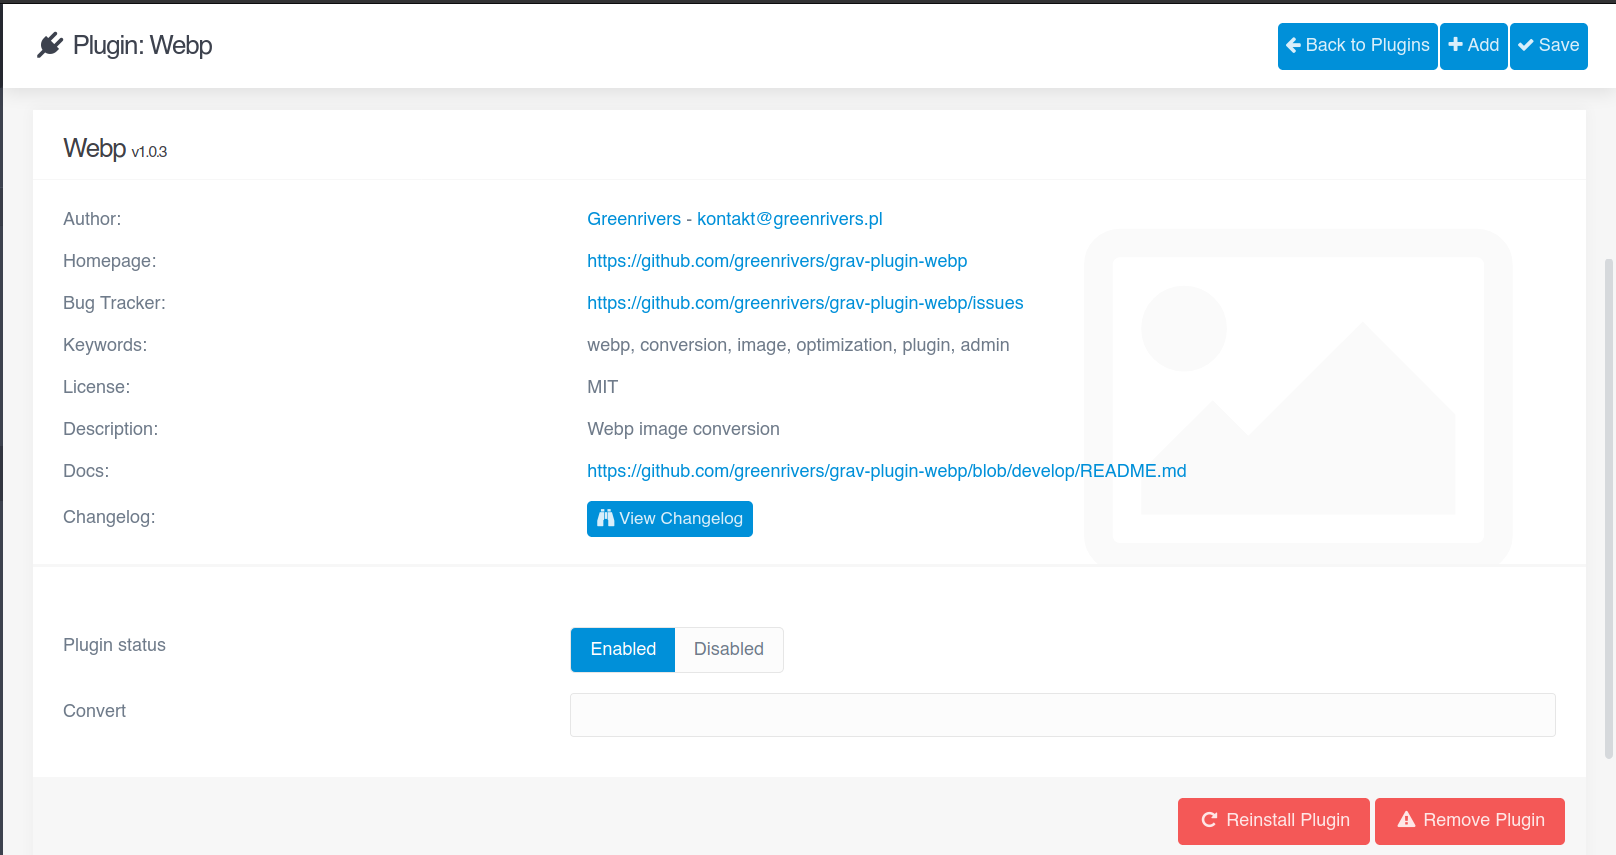Click the 'Convert' label
The image size is (1616, 855).
pos(94,711)
